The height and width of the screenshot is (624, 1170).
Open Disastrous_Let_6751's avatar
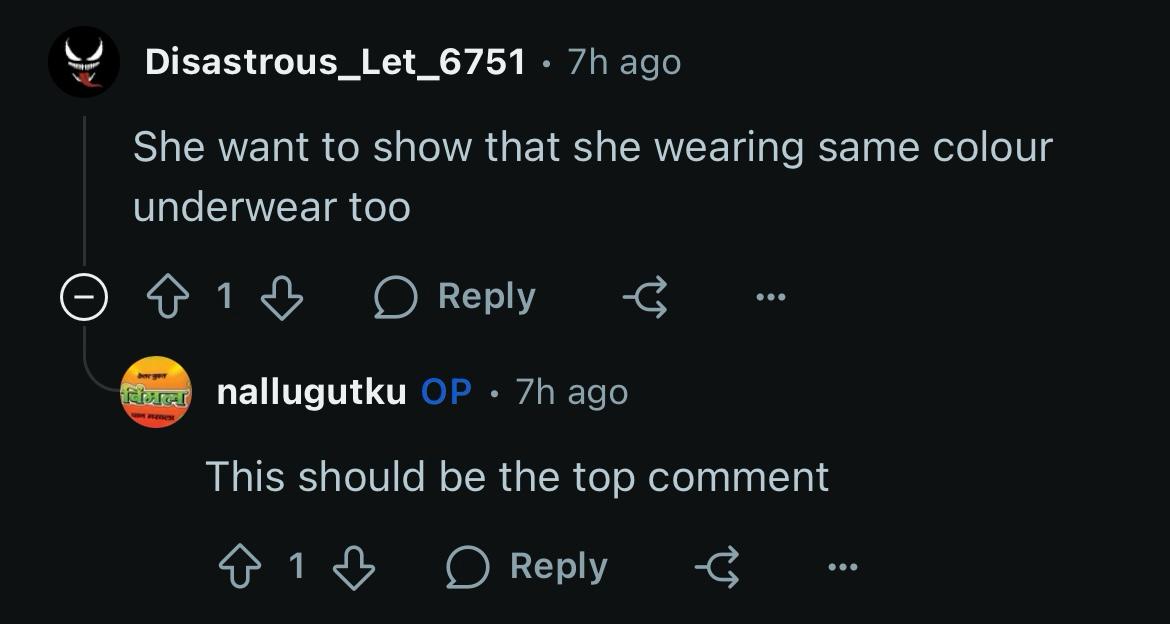(84, 62)
